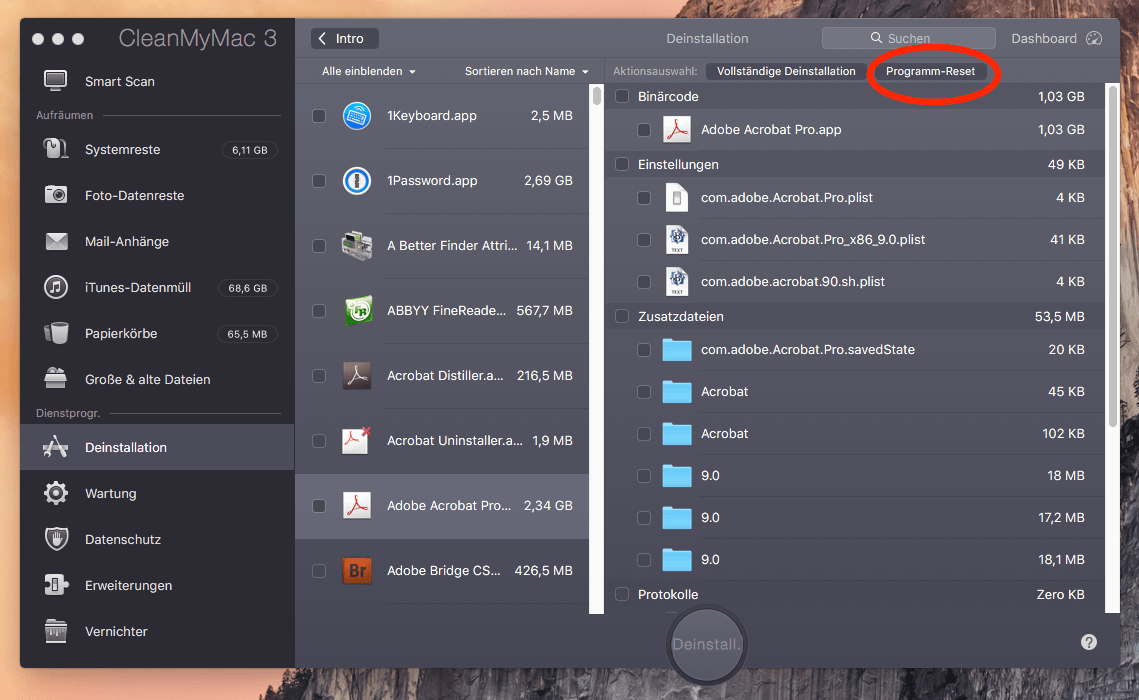Image resolution: width=1139 pixels, height=700 pixels.
Task: Tick the 9.0 folder 17,2 MB checkbox
Action: tap(644, 518)
